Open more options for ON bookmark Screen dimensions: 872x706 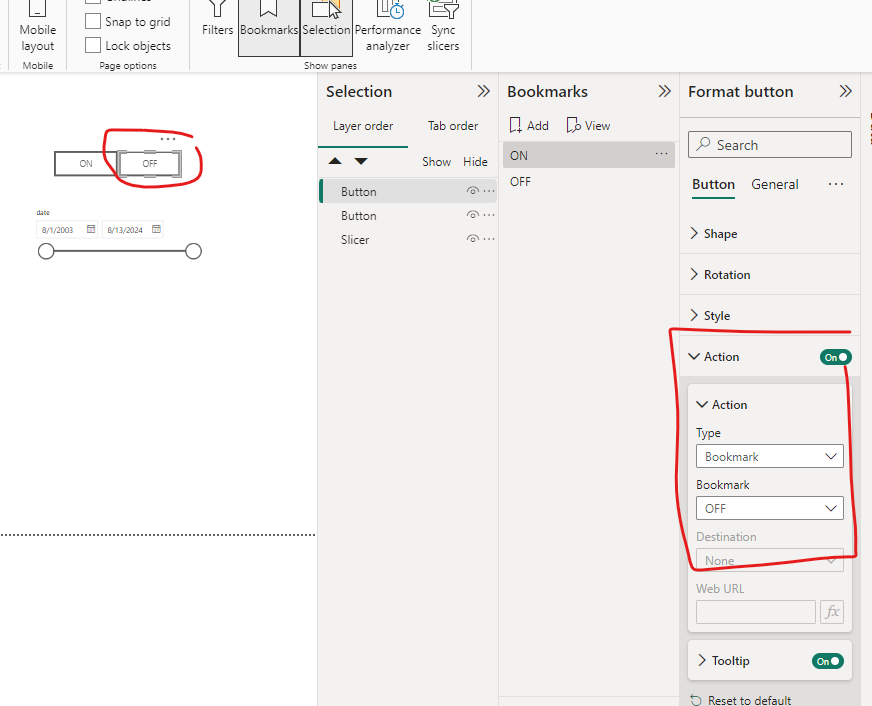[661, 153]
